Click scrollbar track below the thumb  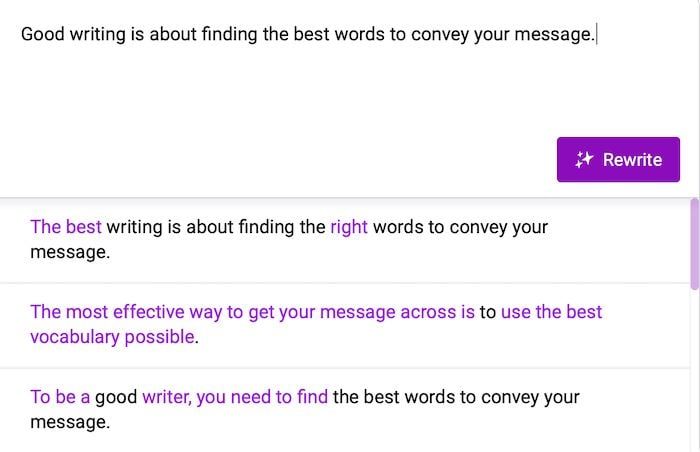[695, 371]
